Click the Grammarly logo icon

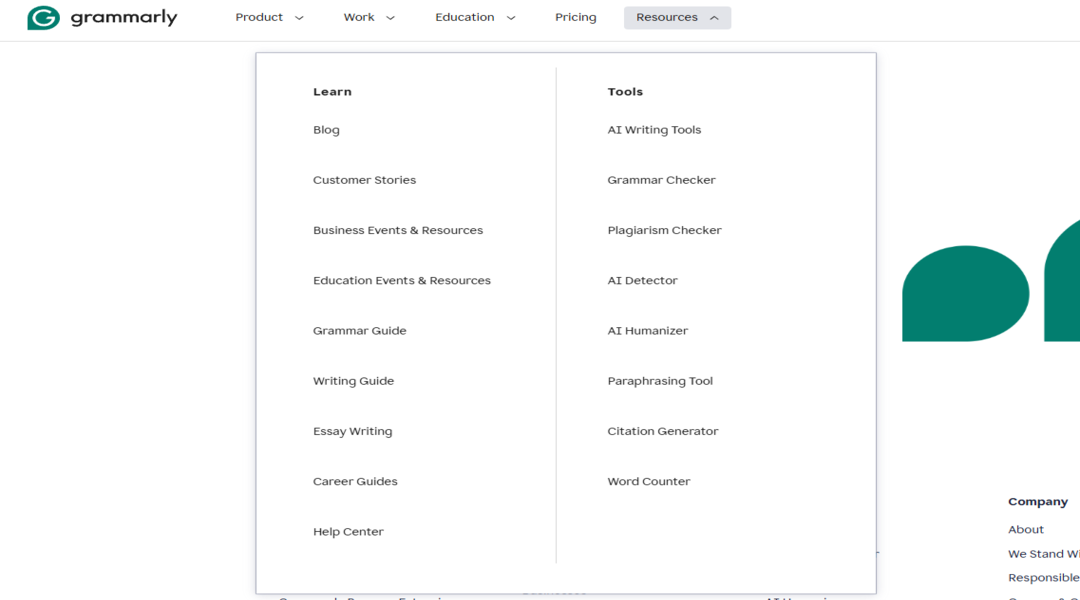click(x=43, y=18)
